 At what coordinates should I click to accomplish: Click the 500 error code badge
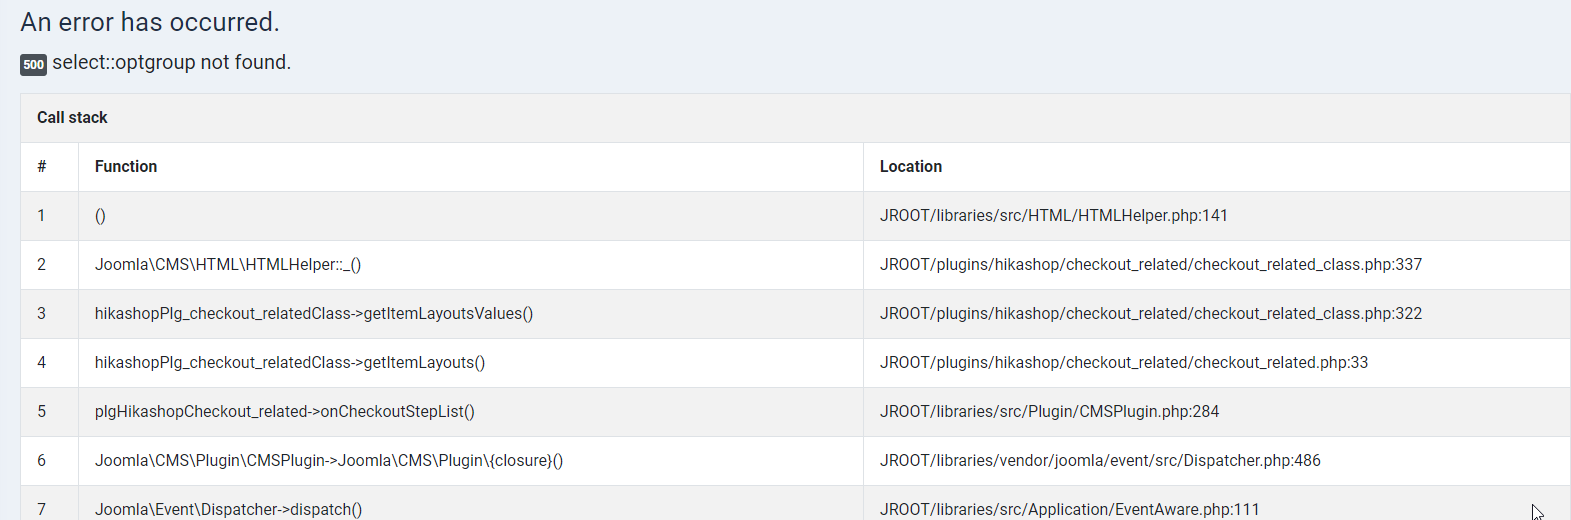coord(33,65)
